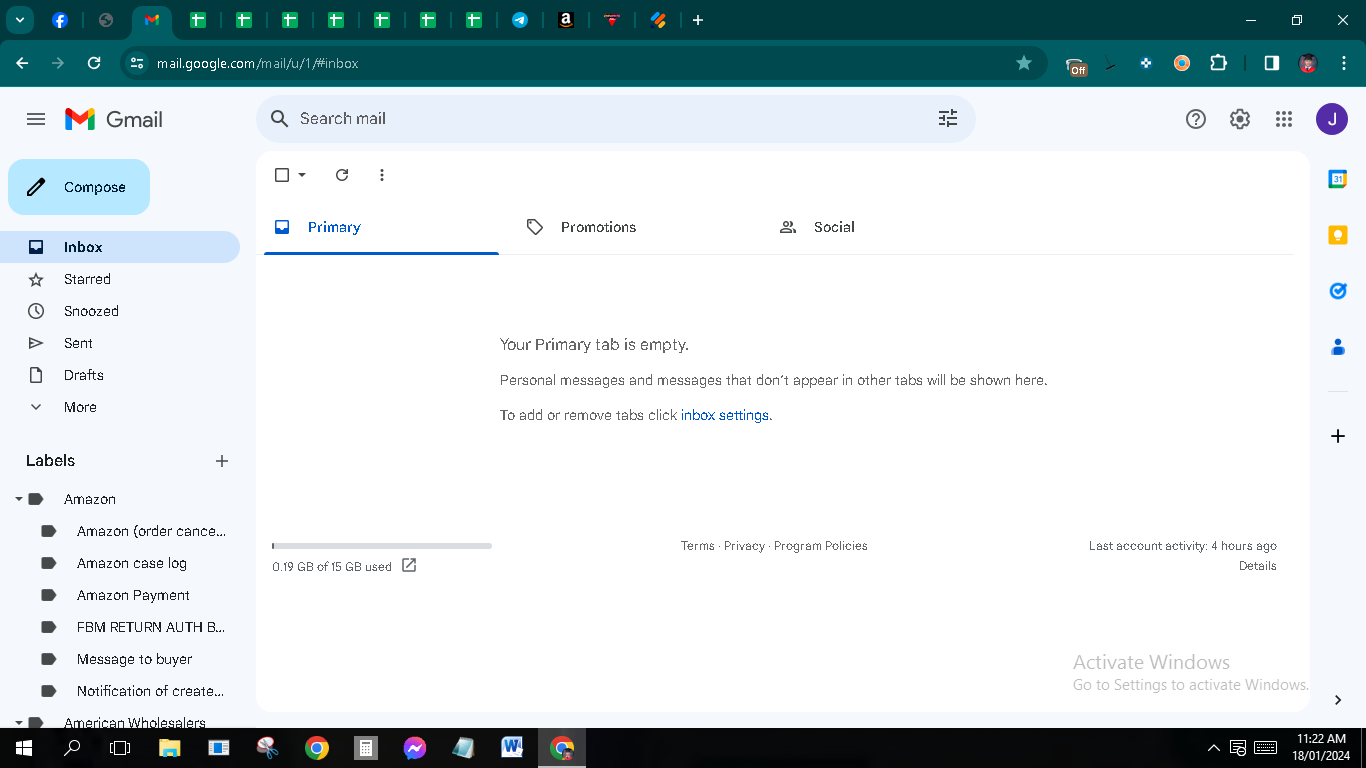1366x768 pixels.
Task: Hide the side panel with the chevron
Action: tap(1338, 700)
